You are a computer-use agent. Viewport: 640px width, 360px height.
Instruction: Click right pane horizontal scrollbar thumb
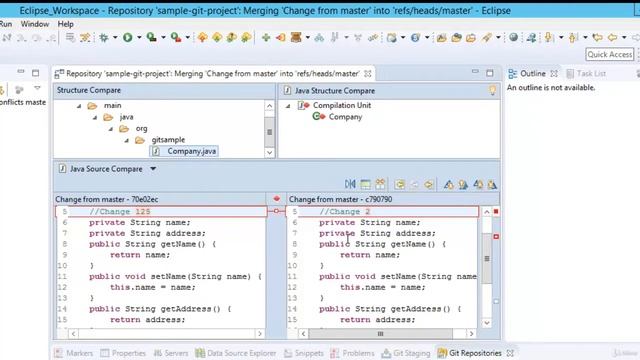pos(380,334)
